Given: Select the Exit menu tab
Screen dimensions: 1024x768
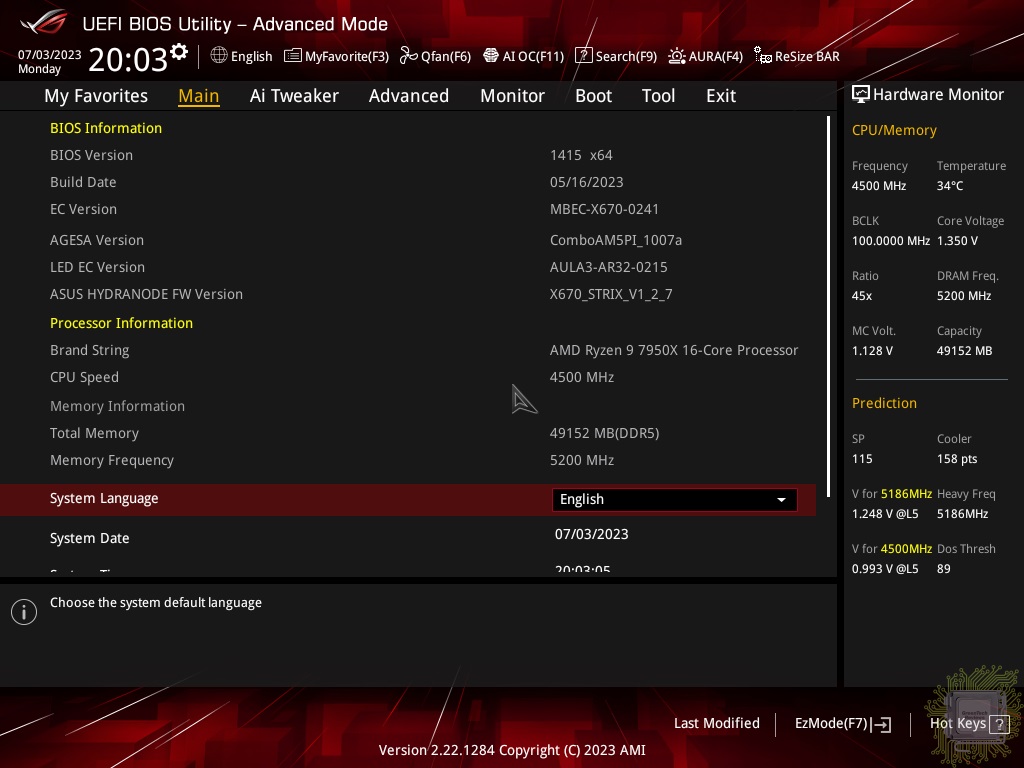Looking at the screenshot, I should point(720,96).
